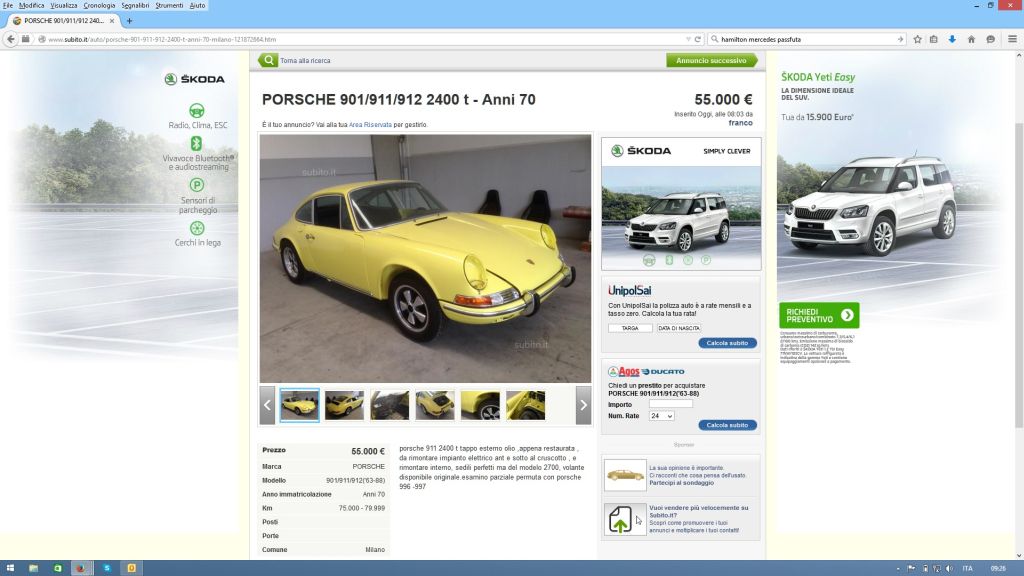
Task: Click the Cerchi in lega wheel icon
Action: [197, 228]
